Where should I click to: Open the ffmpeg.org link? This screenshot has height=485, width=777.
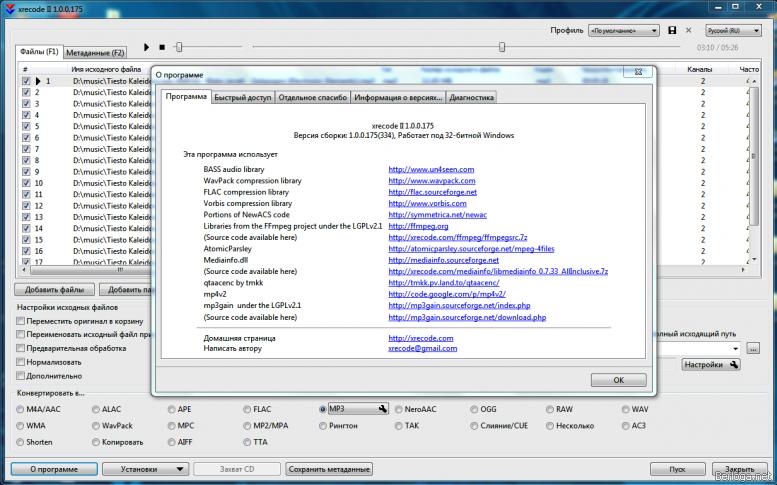[x=418, y=226]
